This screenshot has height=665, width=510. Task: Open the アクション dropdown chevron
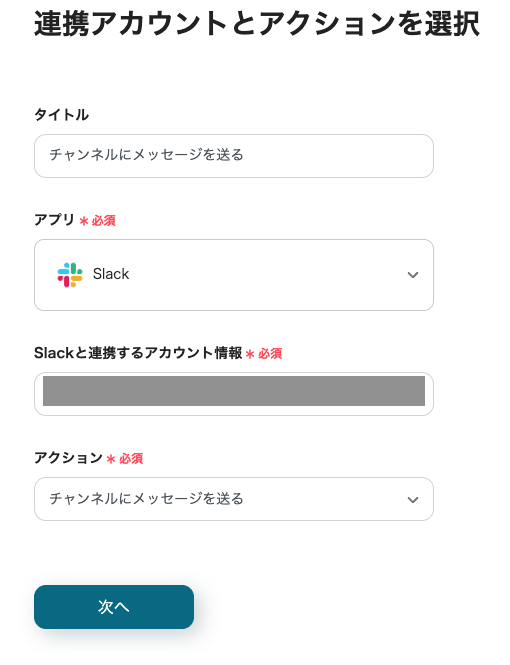(x=412, y=500)
